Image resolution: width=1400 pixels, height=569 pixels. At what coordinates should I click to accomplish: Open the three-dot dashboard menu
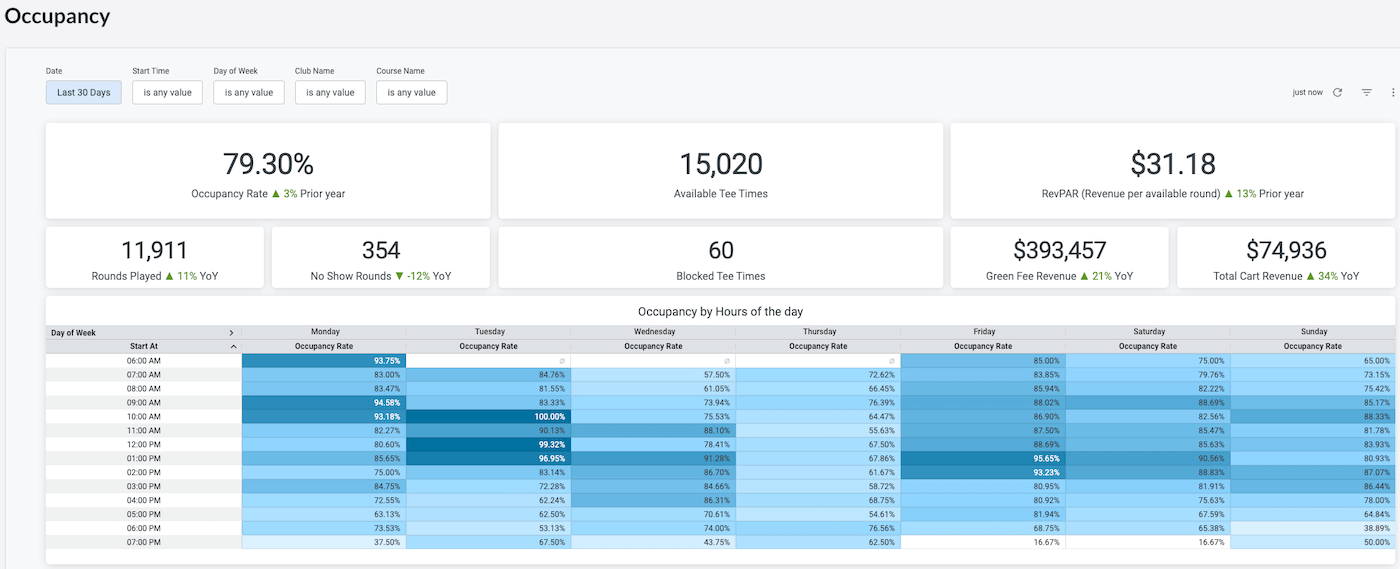[x=1393, y=92]
